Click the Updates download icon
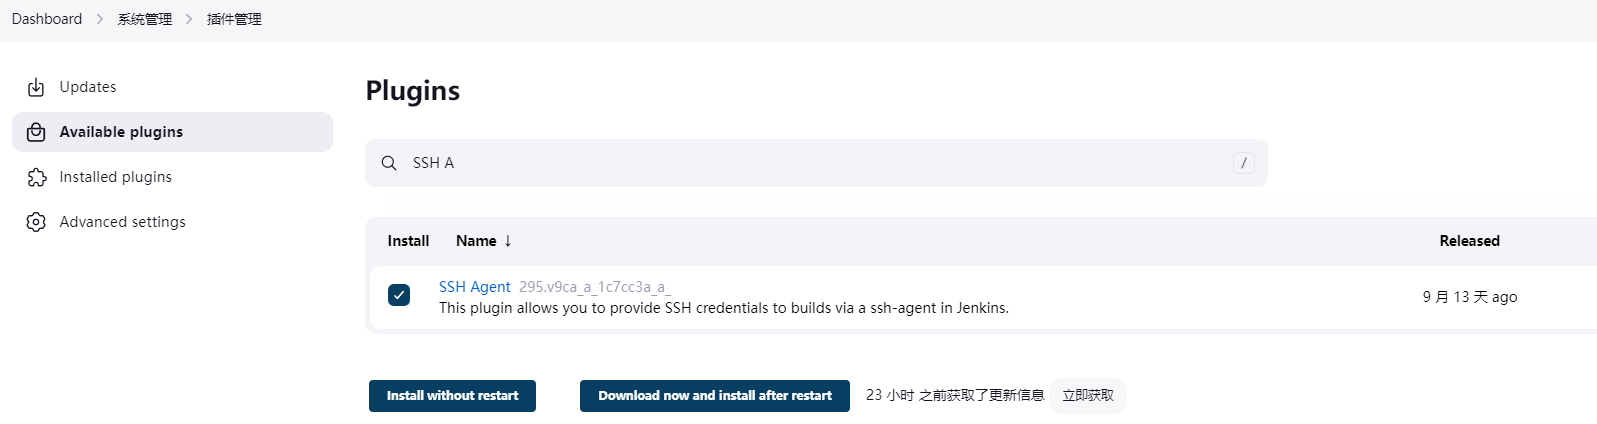Screen dimensions: 1597x424 click(36, 87)
